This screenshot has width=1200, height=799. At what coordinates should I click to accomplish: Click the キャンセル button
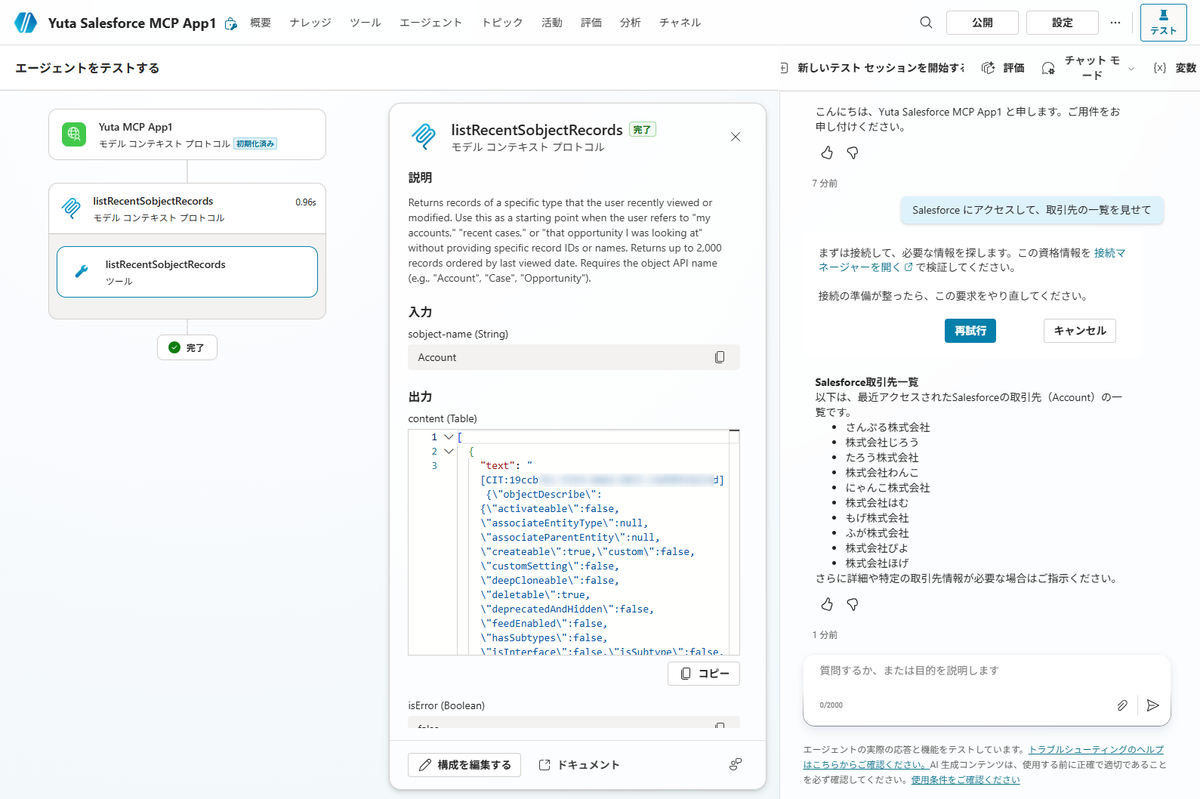pos(1080,331)
